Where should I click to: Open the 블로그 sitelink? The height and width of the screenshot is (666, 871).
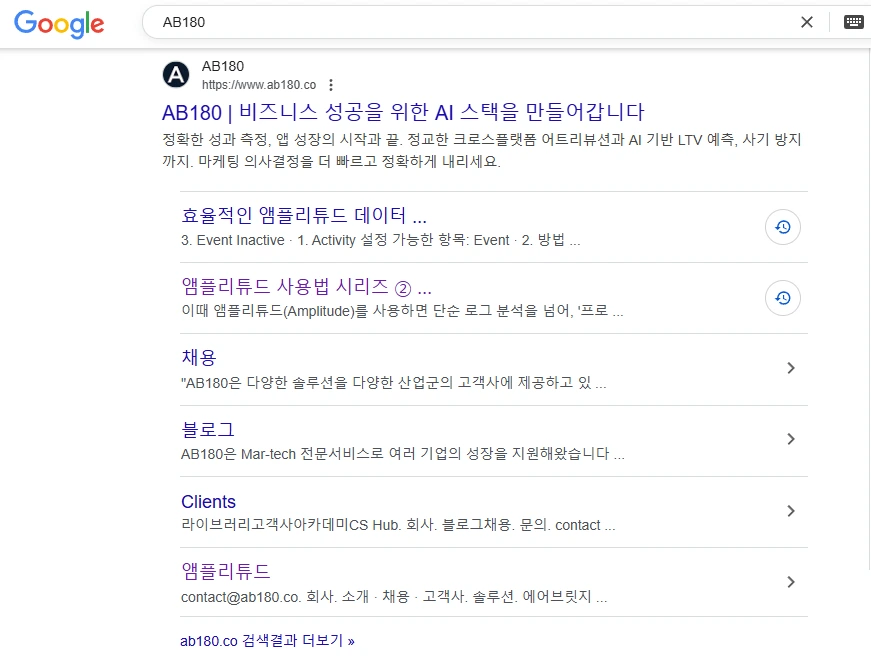pos(208,429)
